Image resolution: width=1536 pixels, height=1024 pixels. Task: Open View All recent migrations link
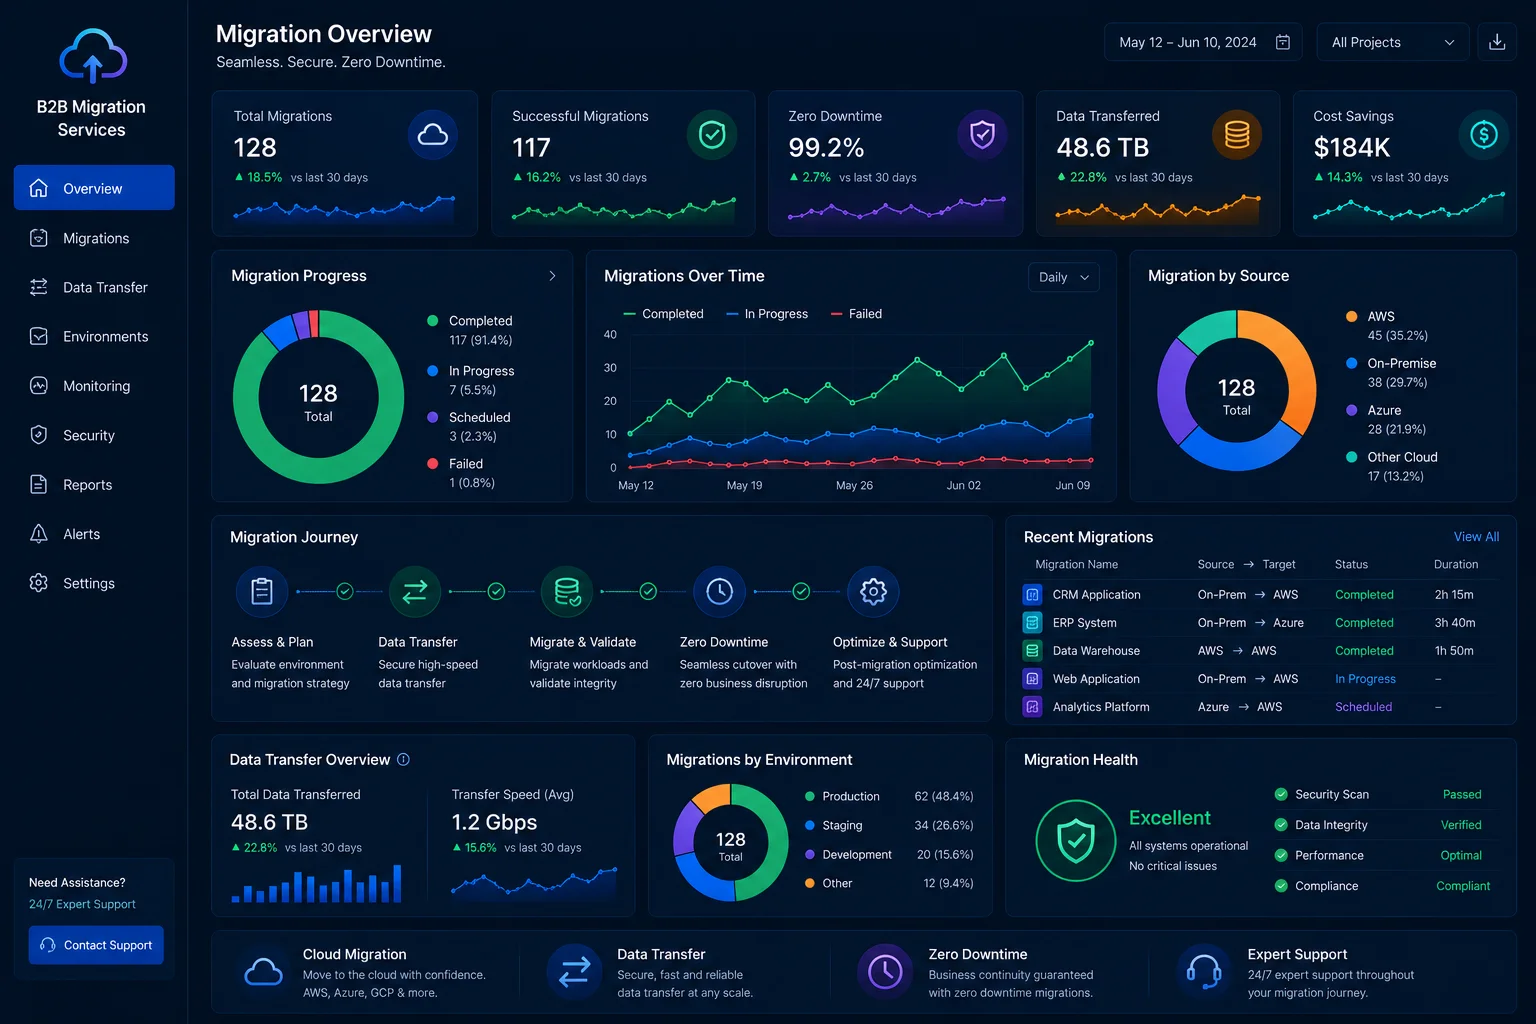click(x=1476, y=537)
